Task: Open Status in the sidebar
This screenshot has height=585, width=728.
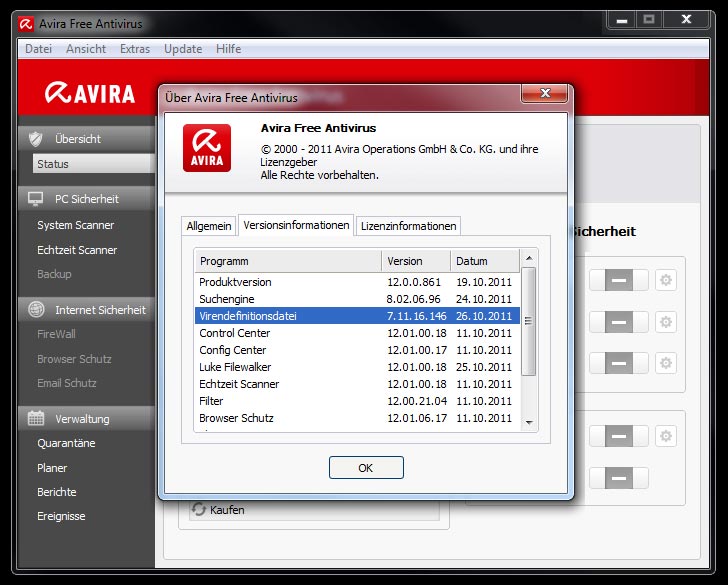Action: (94, 164)
